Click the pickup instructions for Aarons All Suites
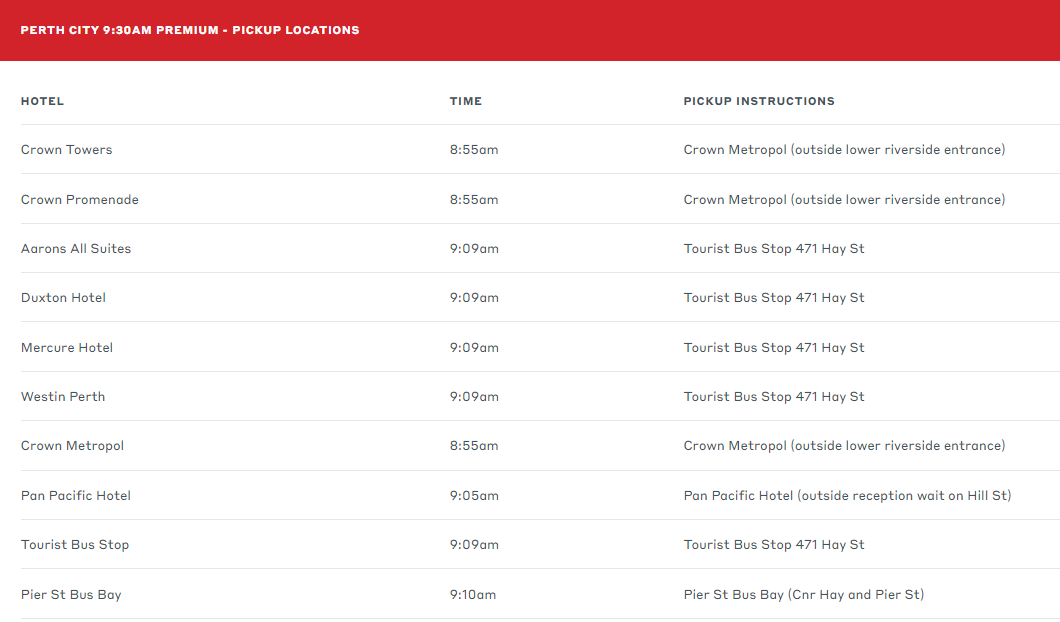 [774, 248]
